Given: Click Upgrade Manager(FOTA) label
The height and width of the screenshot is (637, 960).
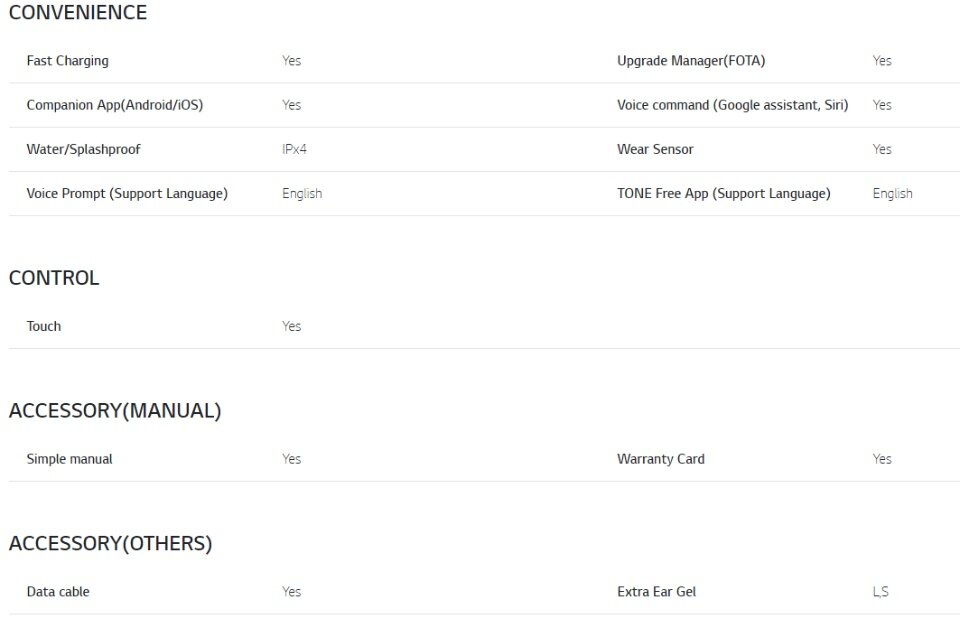Looking at the screenshot, I should [691, 61].
